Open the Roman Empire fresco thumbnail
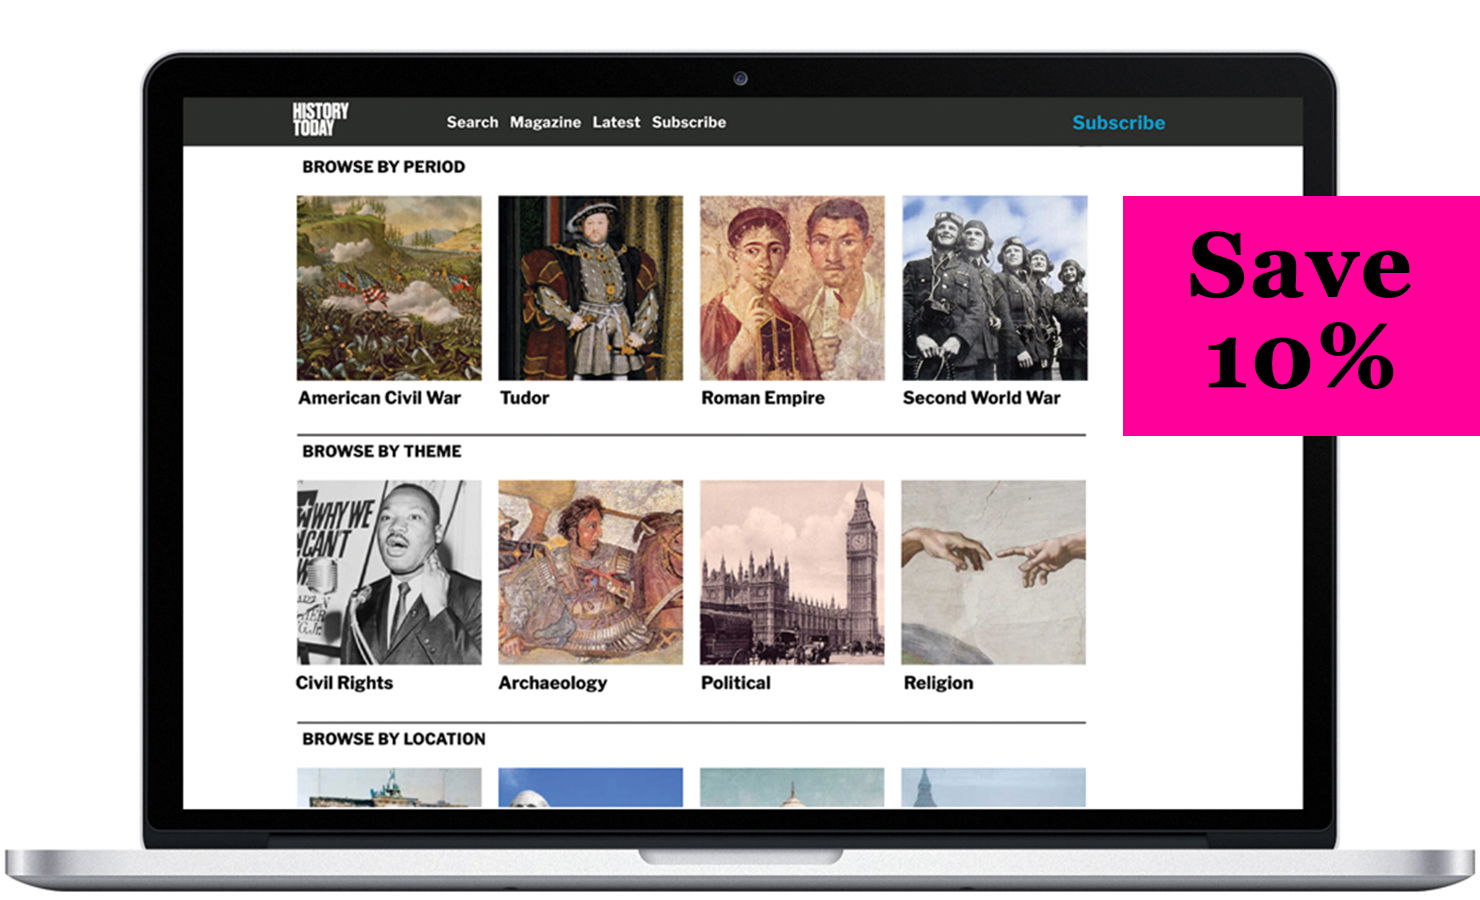 [792, 288]
